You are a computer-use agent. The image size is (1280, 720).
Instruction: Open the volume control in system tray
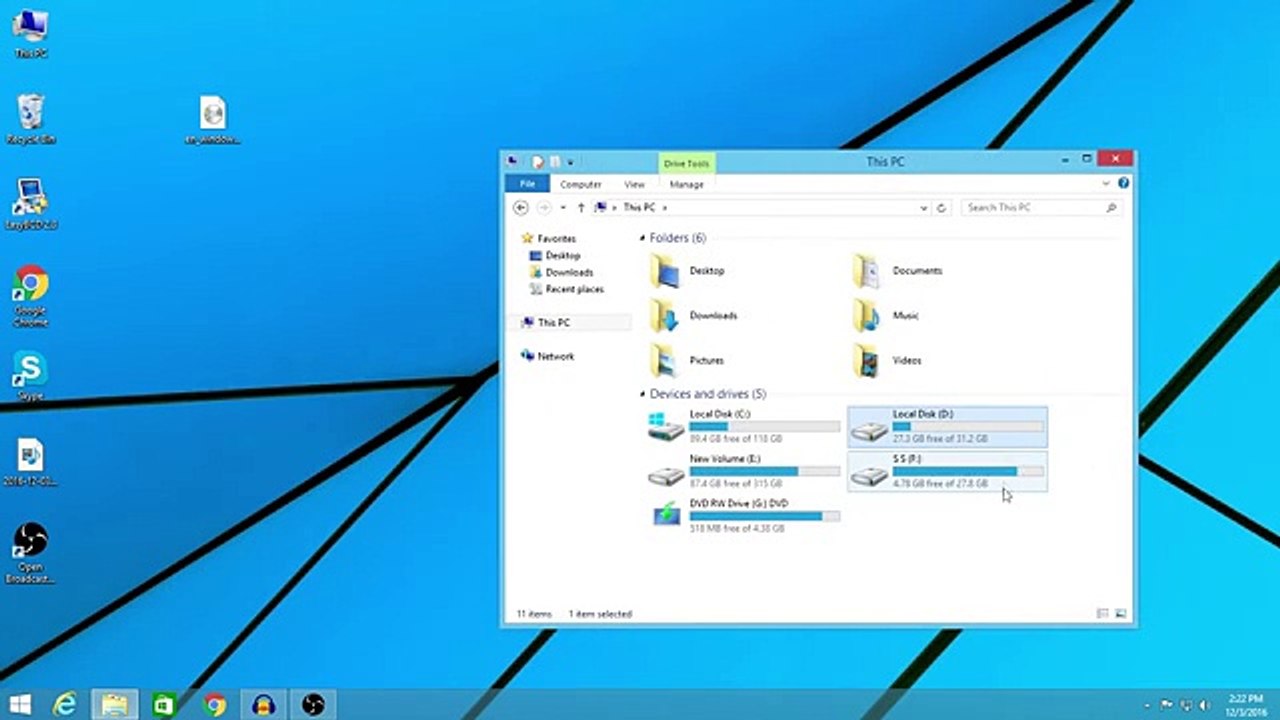pyautogui.click(x=1203, y=705)
